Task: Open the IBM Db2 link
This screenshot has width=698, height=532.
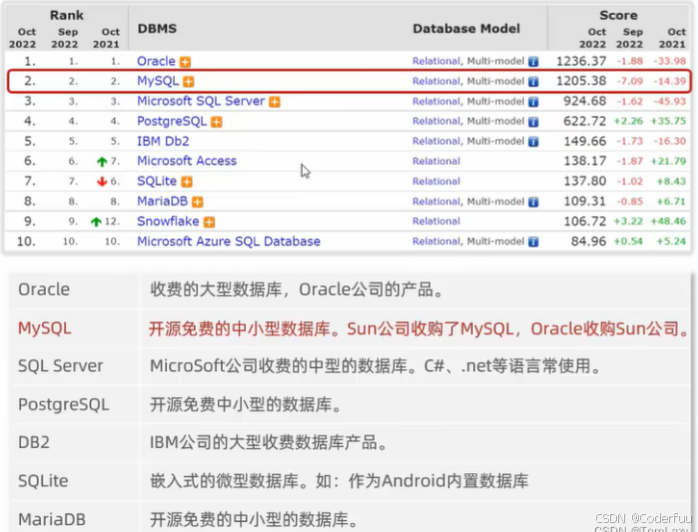Action: [163, 141]
